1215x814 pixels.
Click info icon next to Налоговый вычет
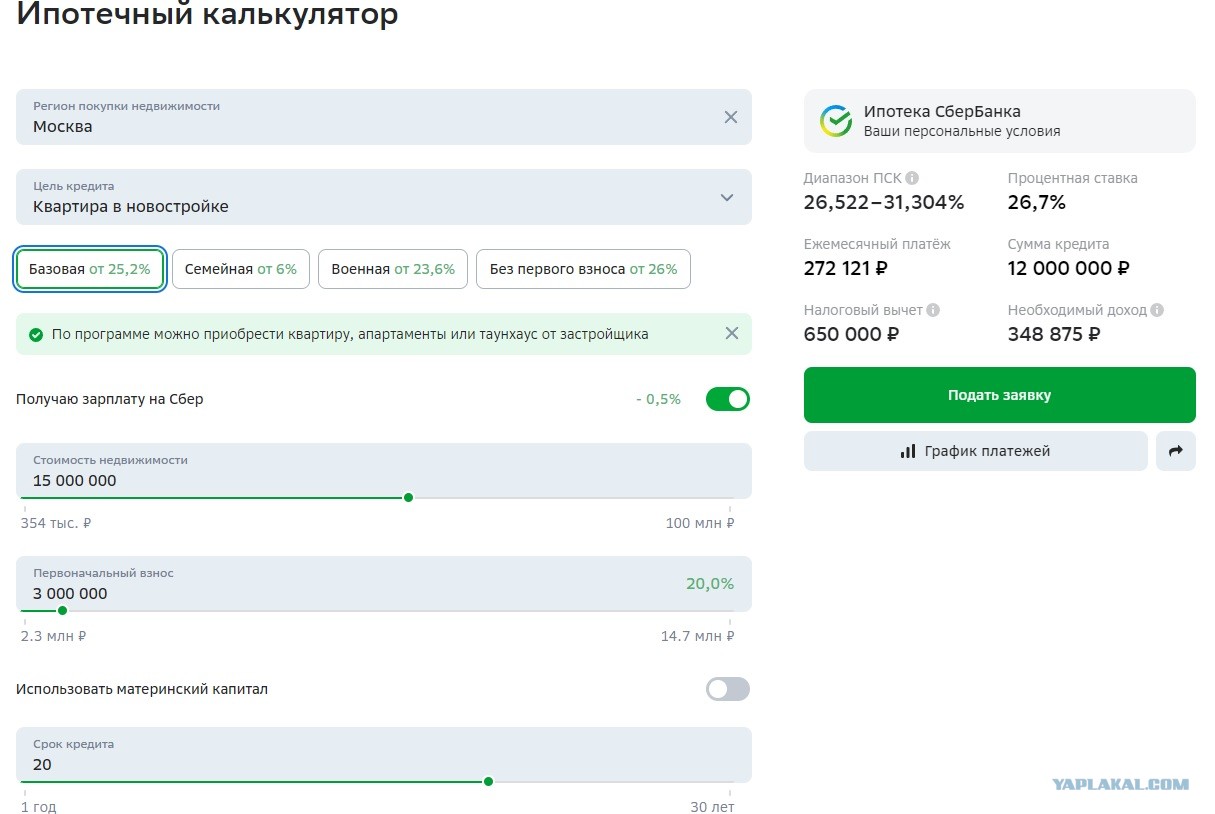coord(933,310)
